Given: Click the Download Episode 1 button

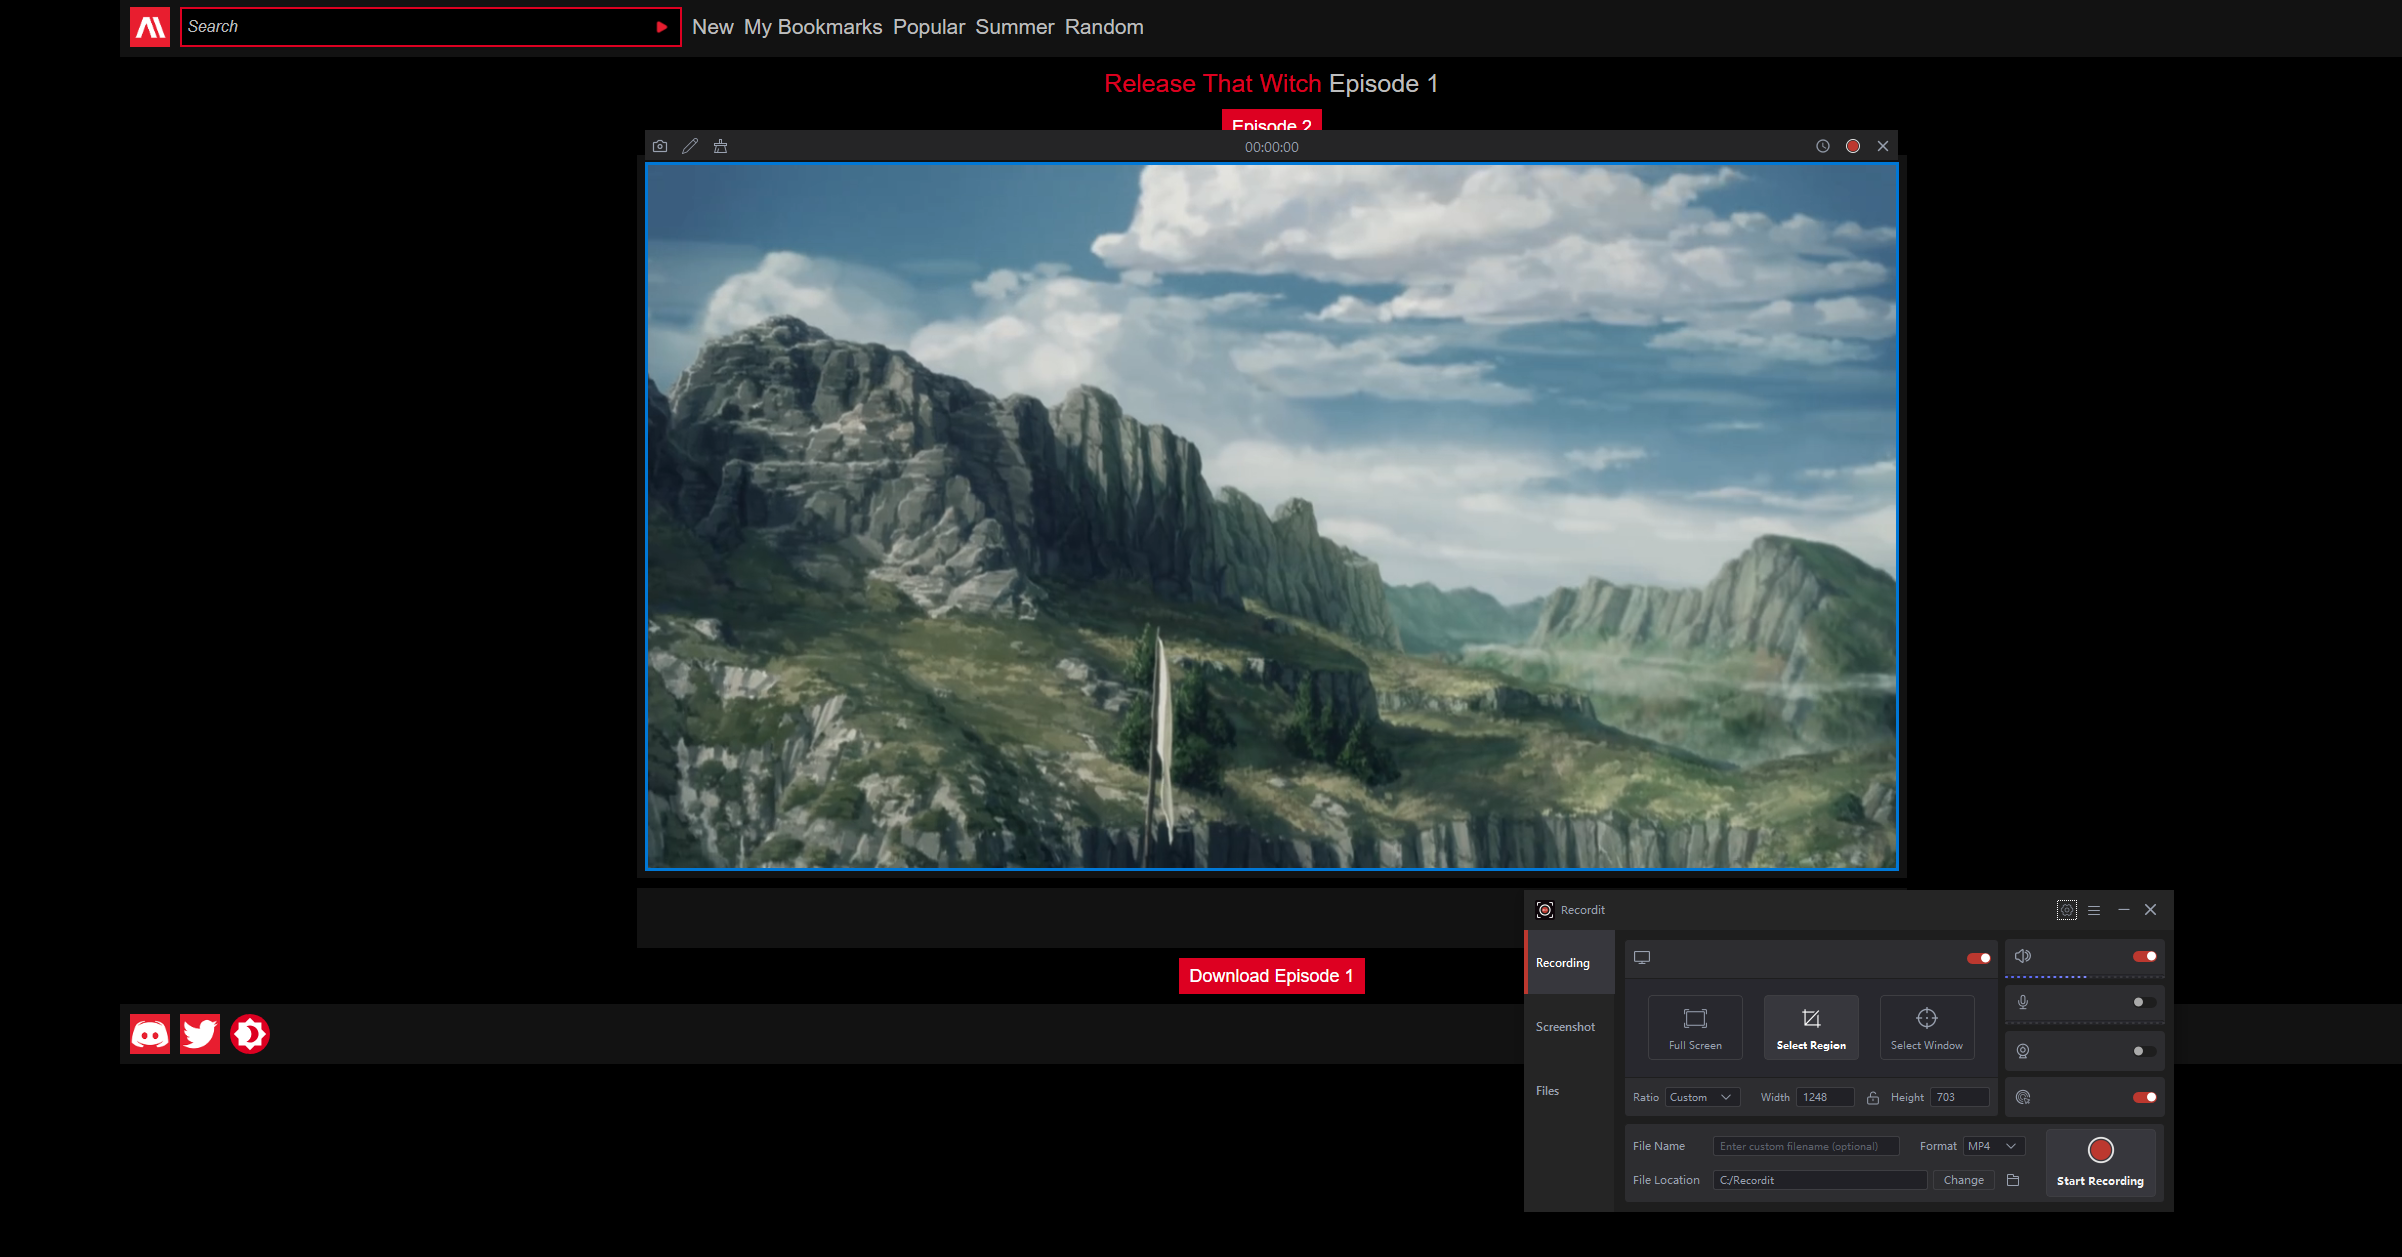Looking at the screenshot, I should click(1271, 976).
